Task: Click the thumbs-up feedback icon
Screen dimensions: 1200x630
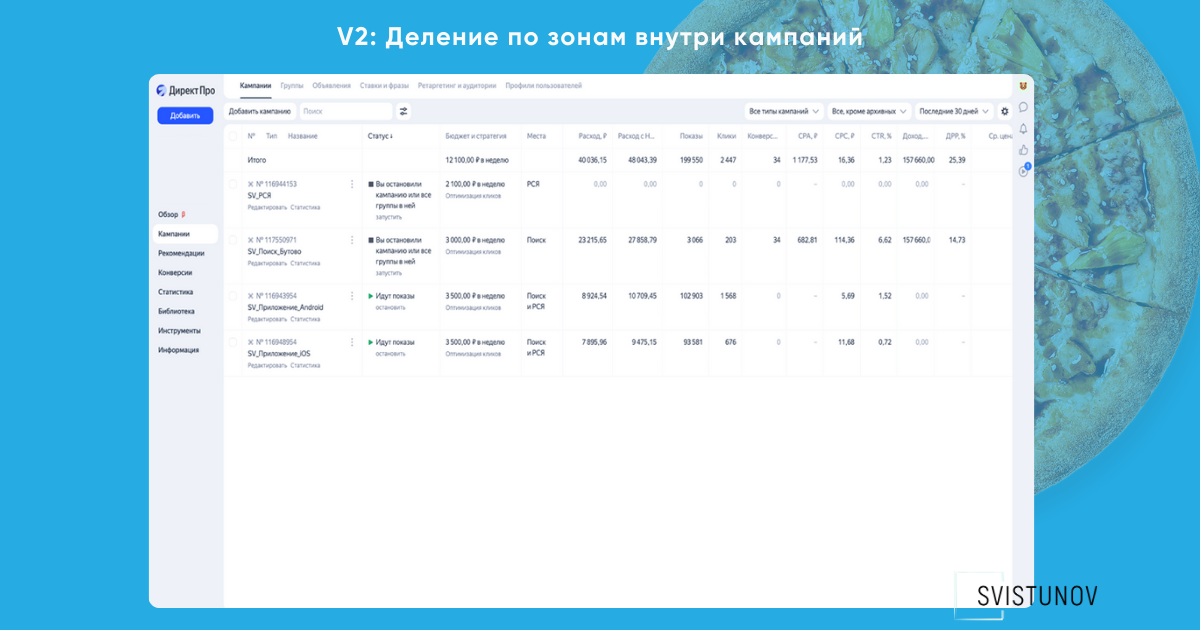Action: [x=1023, y=150]
